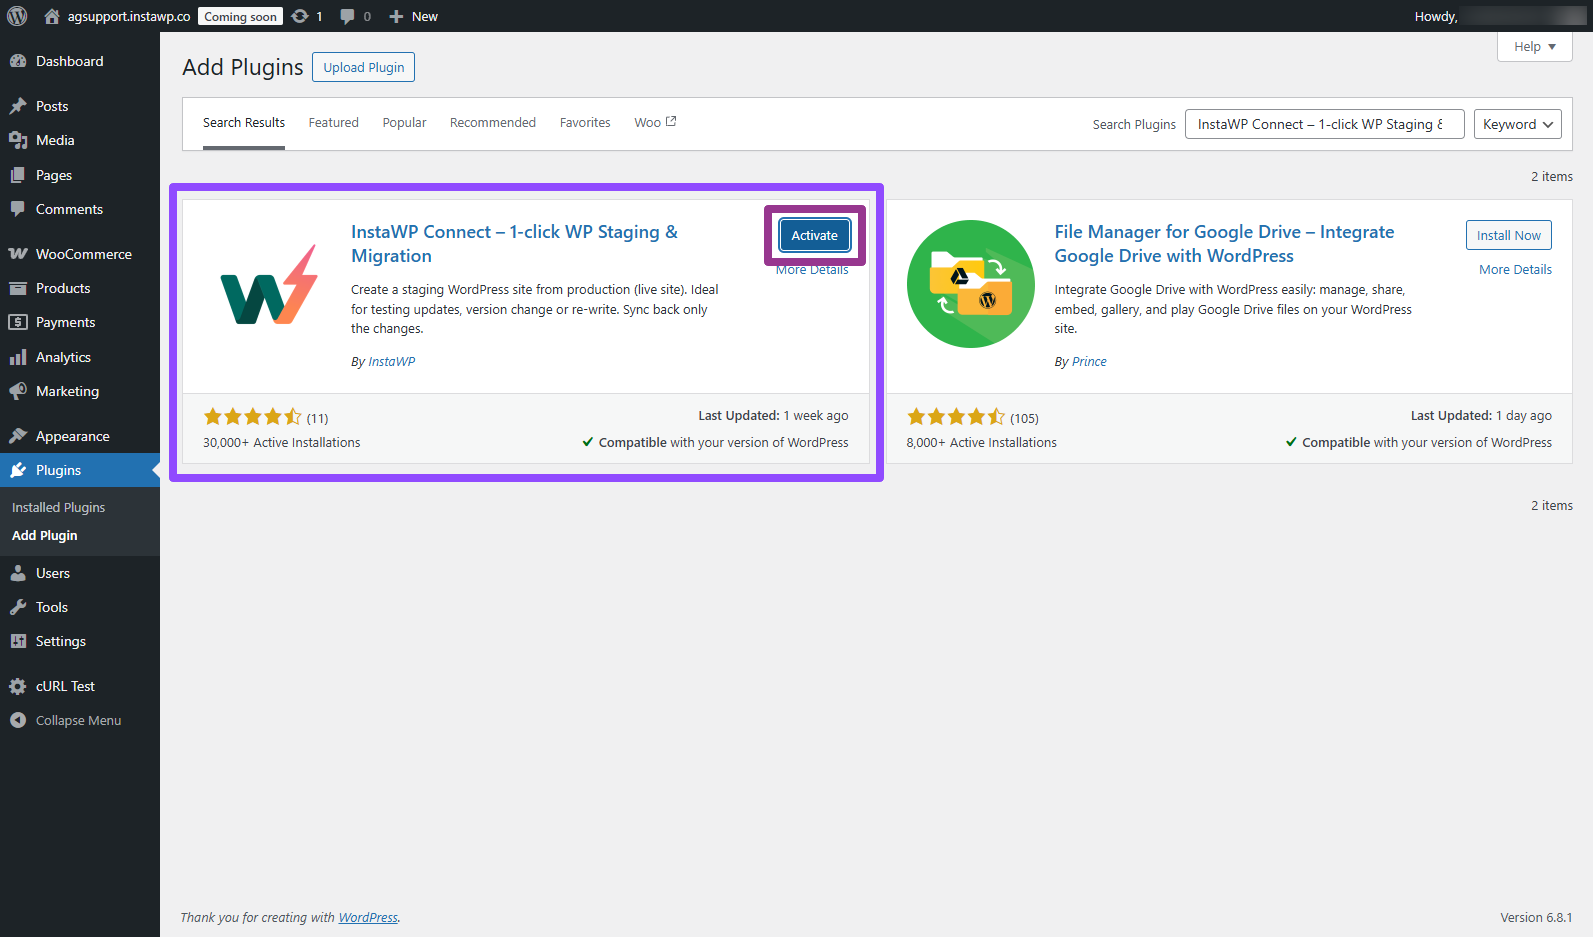
Task: Open the cURL Test gear icon
Action: 18,686
